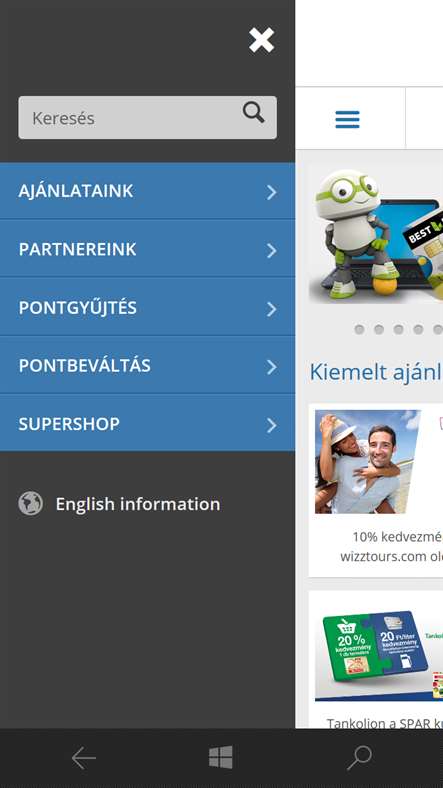Select the first carousel dot indicator
Screen dimensions: 443x788
[359, 329]
